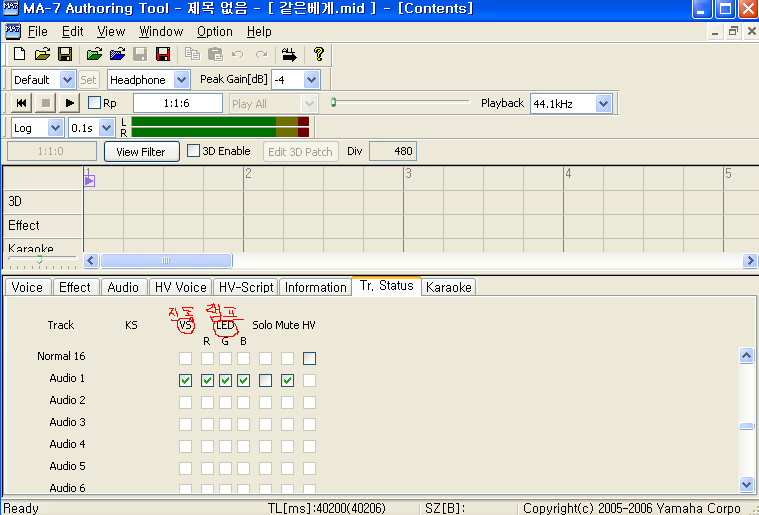Click the purple start marker on the timeline
759x515 pixels.
pyautogui.click(x=89, y=181)
